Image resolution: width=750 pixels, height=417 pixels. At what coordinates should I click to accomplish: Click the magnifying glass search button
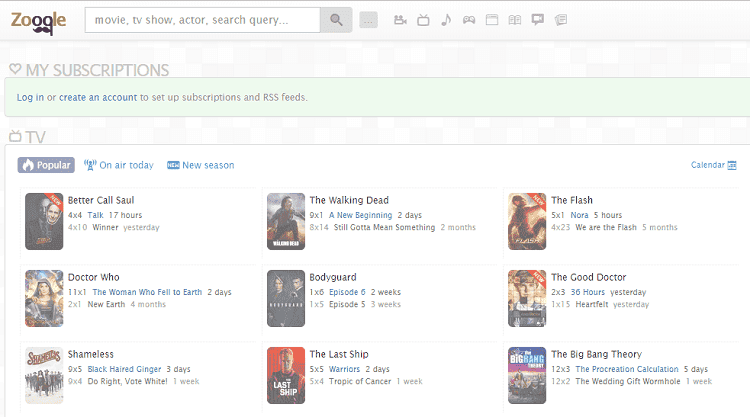336,19
